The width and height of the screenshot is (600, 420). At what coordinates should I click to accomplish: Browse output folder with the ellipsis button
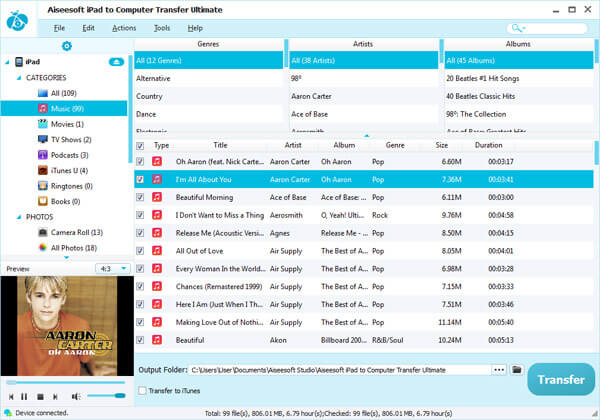point(499,370)
